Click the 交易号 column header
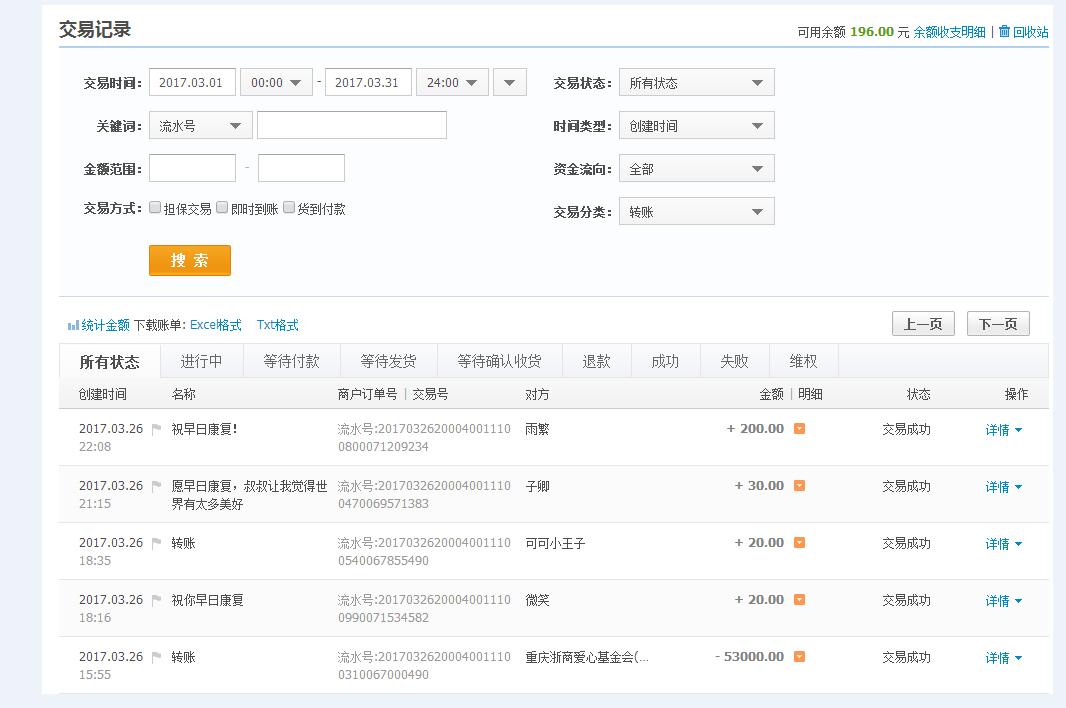Image resolution: width=1066 pixels, height=708 pixels. [x=430, y=394]
